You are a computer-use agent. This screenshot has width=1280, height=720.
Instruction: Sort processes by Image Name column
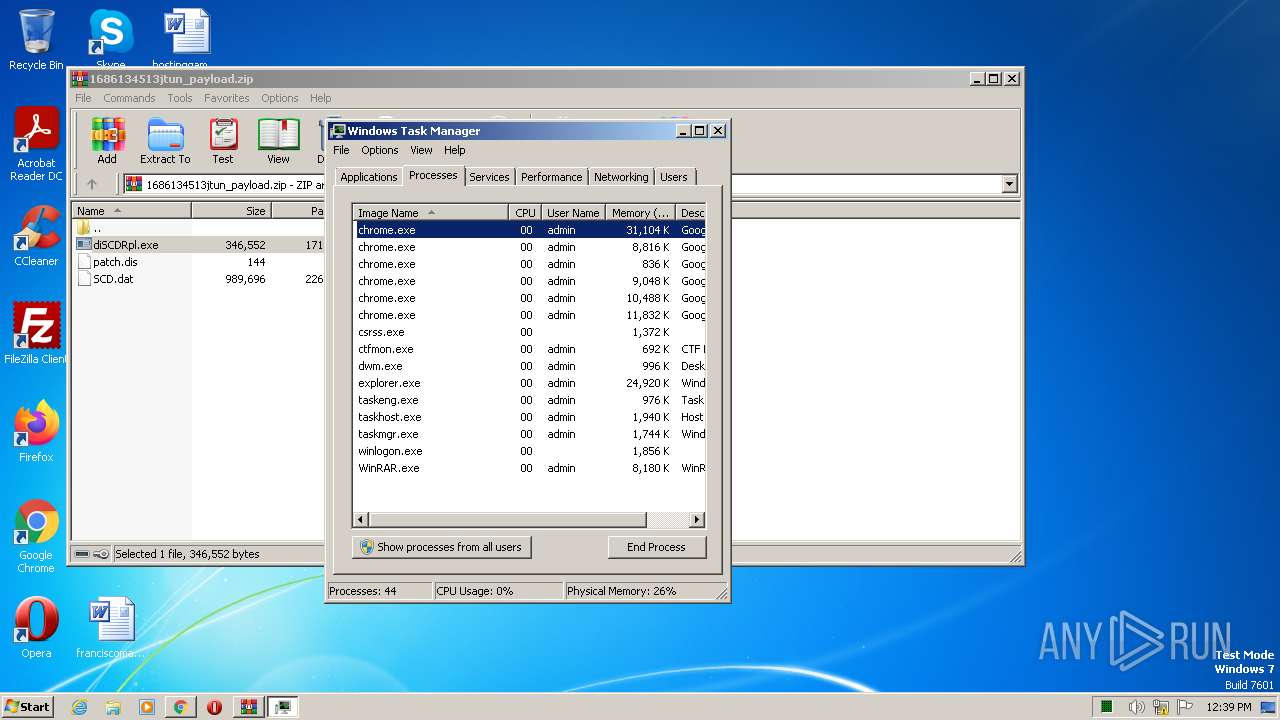click(430, 213)
